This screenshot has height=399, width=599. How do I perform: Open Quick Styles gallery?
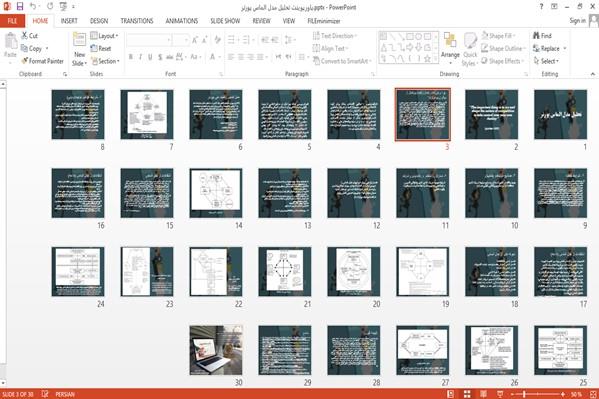point(469,49)
